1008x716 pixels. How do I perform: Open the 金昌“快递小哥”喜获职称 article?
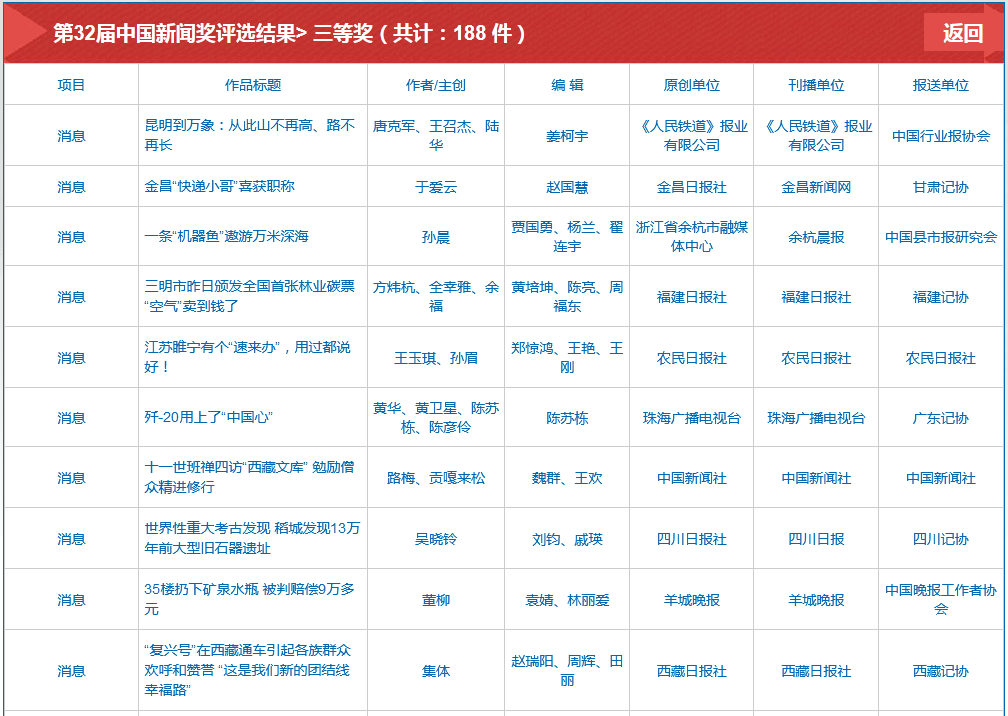pyautogui.click(x=220, y=186)
